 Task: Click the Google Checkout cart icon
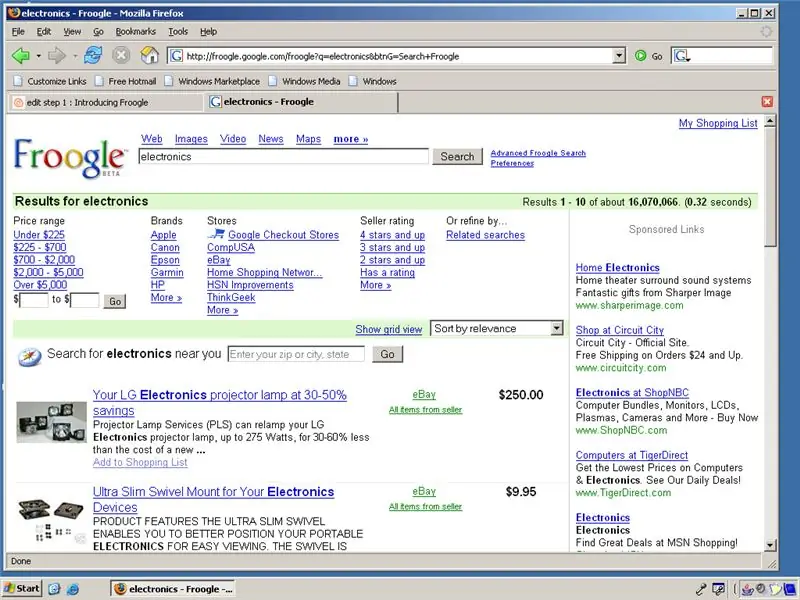click(x=216, y=234)
